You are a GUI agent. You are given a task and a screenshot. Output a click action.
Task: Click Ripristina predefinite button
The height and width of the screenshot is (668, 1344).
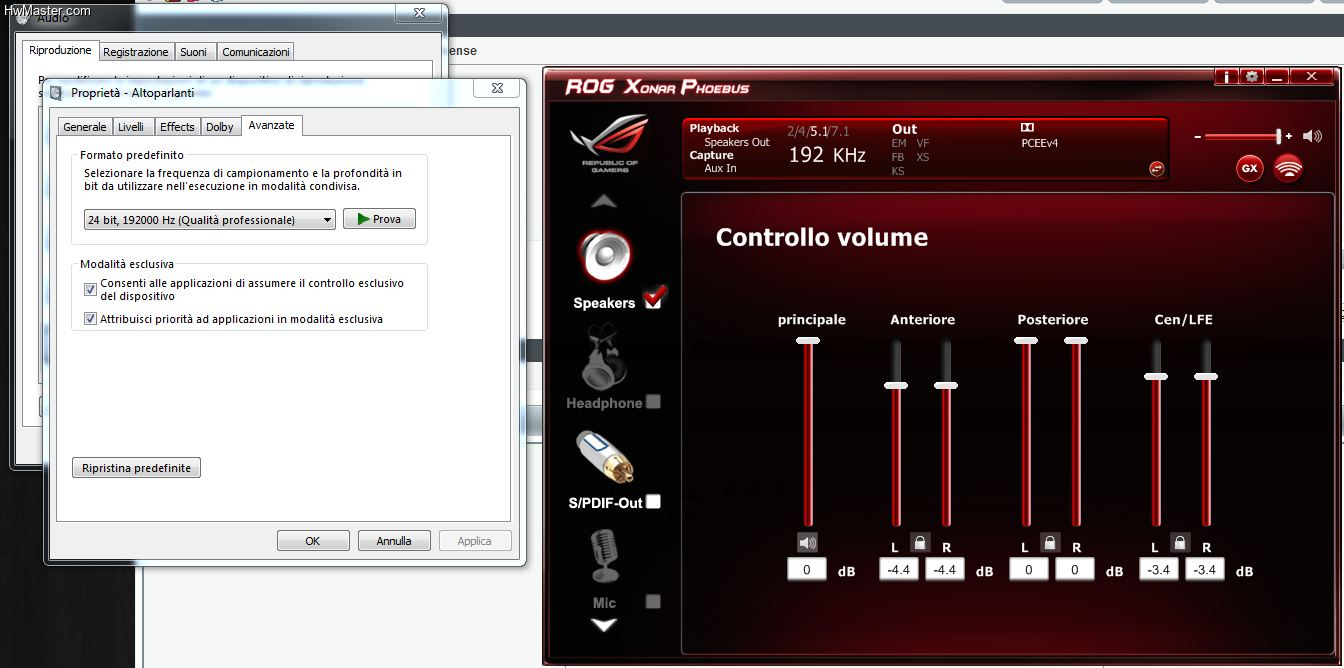click(x=137, y=468)
